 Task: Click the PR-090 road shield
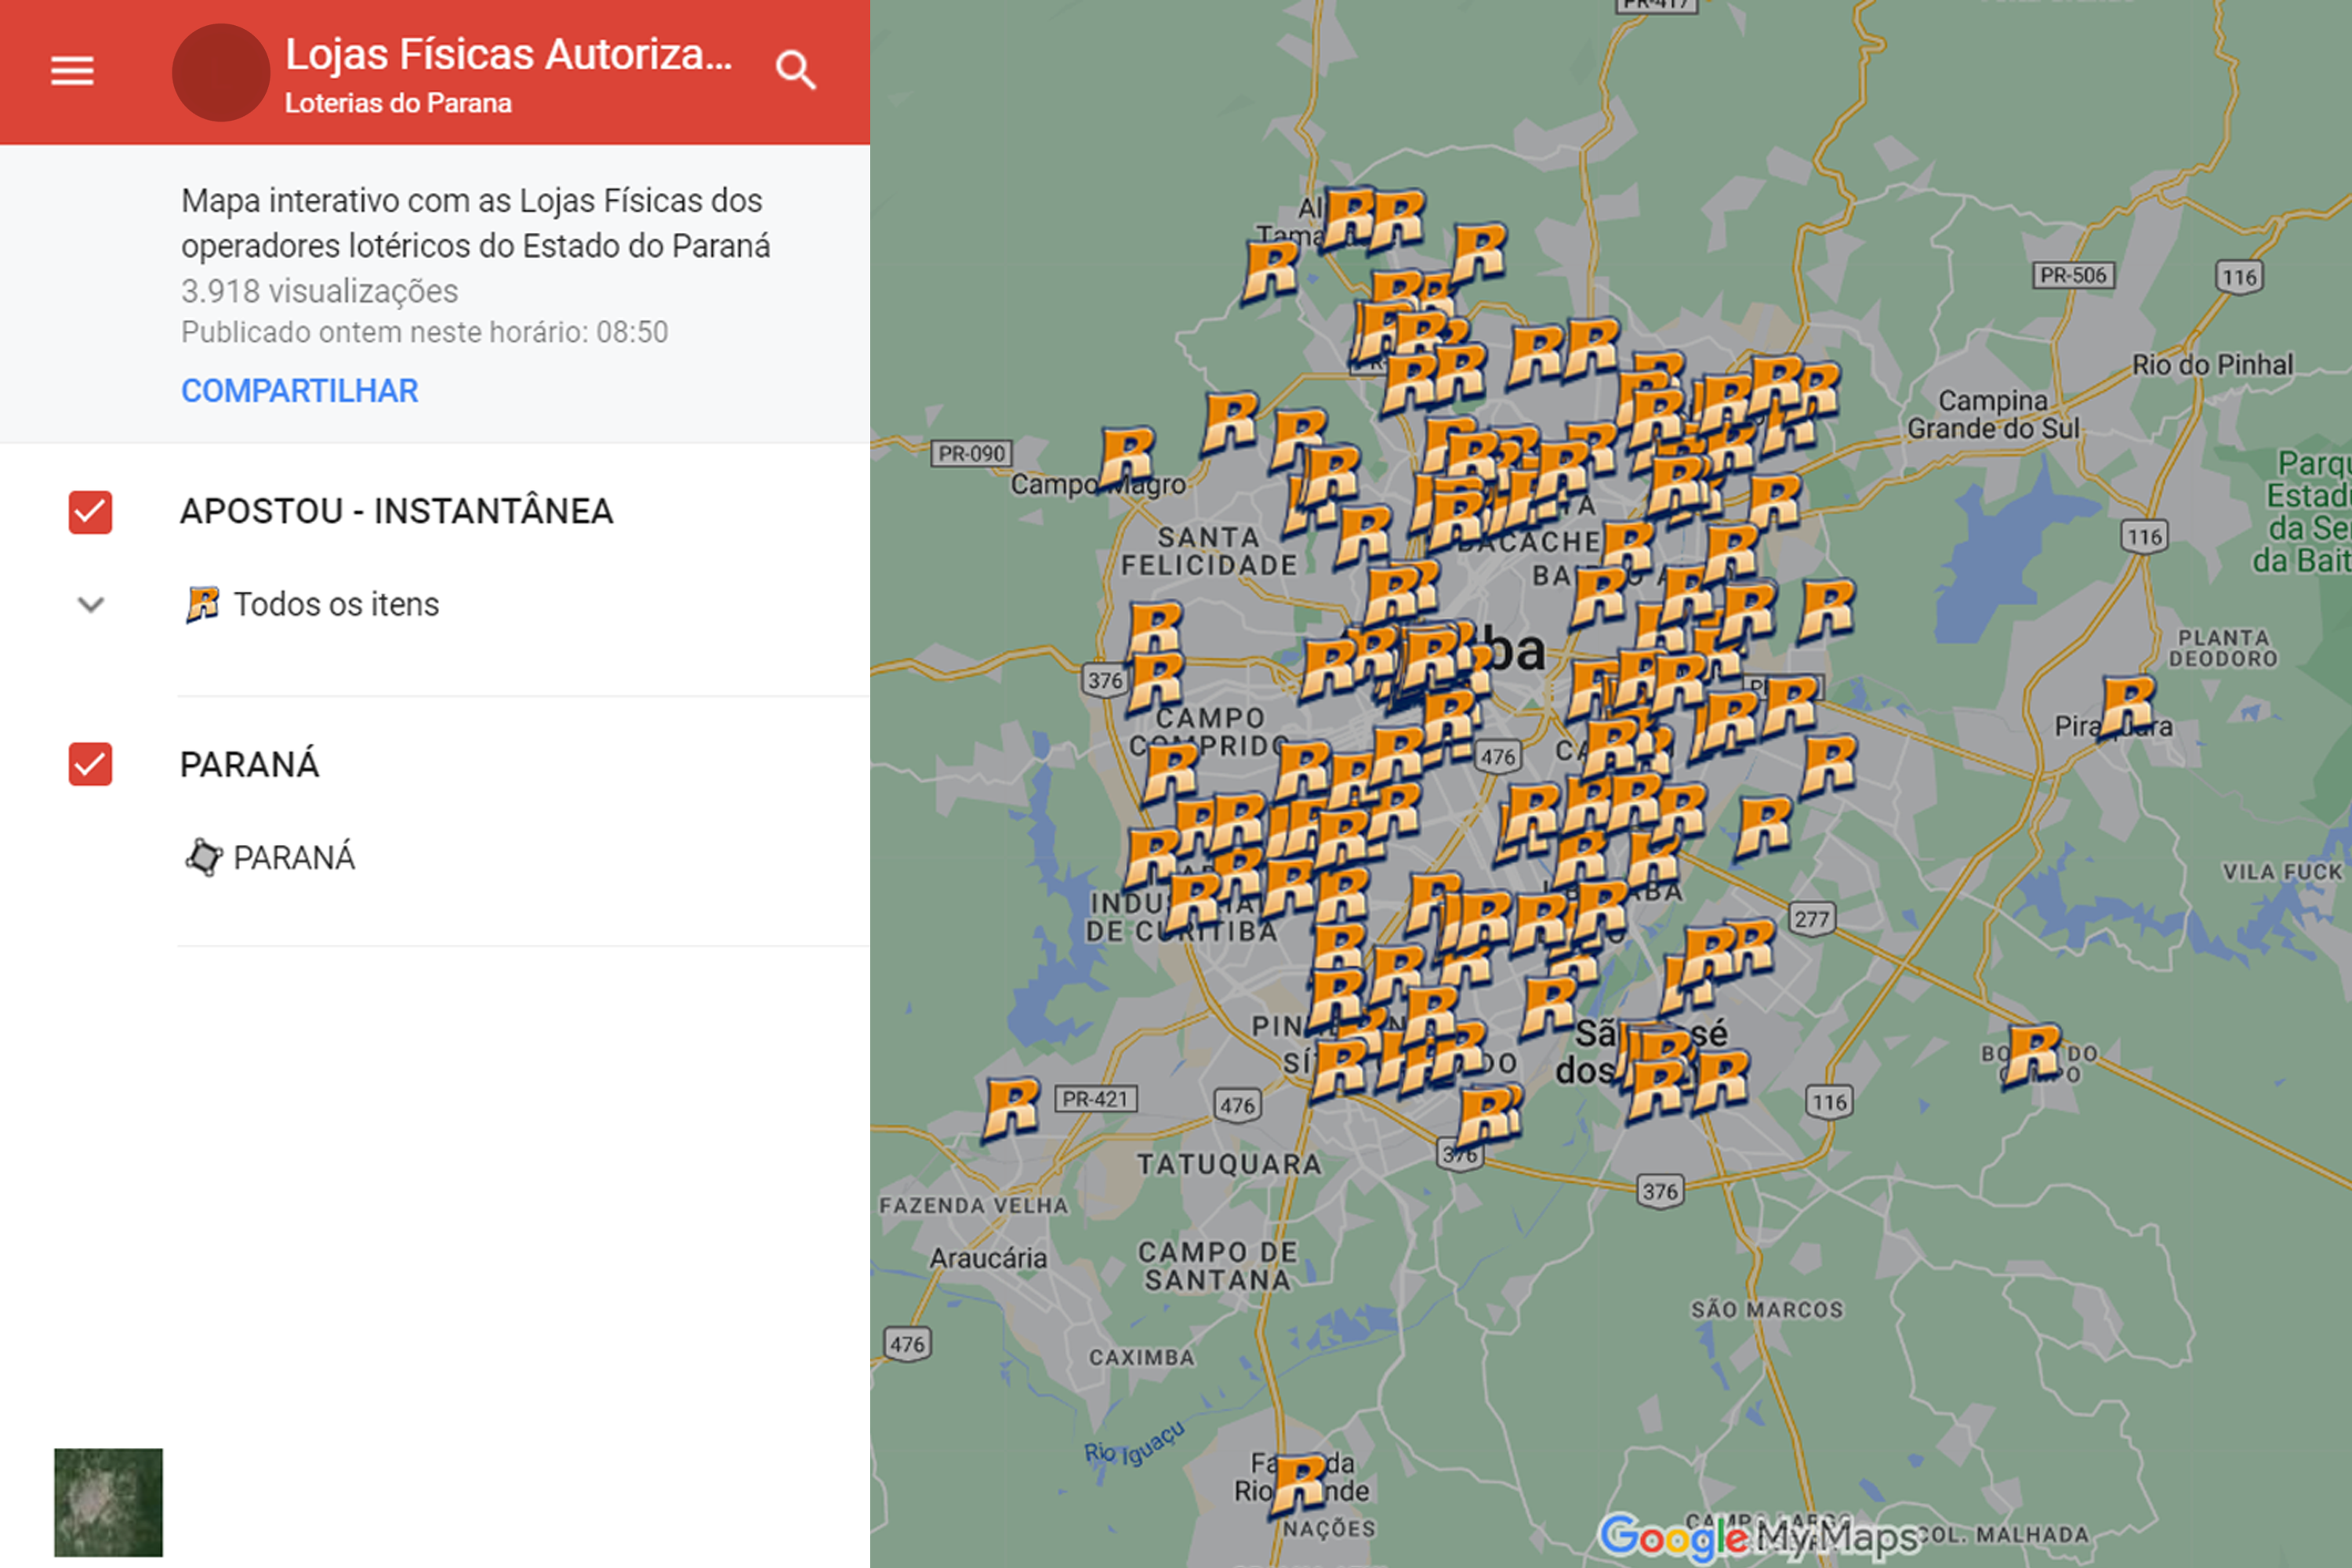coord(971,453)
